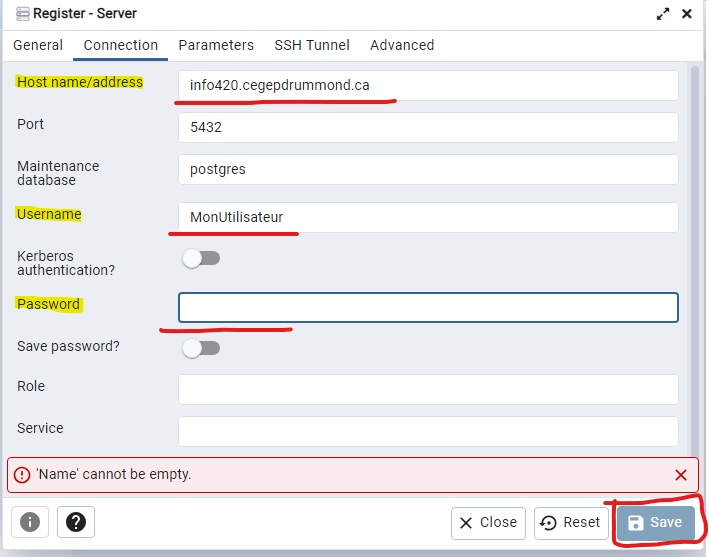Switch to the General tab

[38, 45]
